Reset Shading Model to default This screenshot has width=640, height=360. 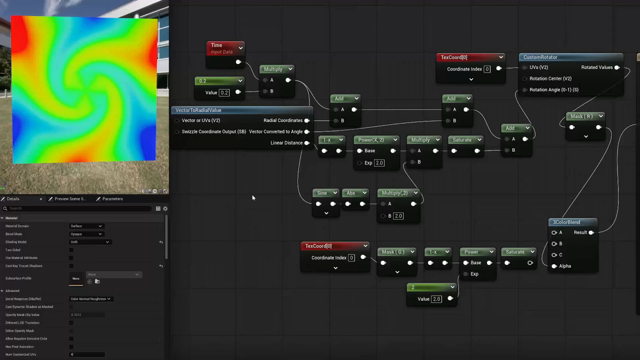click(x=161, y=242)
